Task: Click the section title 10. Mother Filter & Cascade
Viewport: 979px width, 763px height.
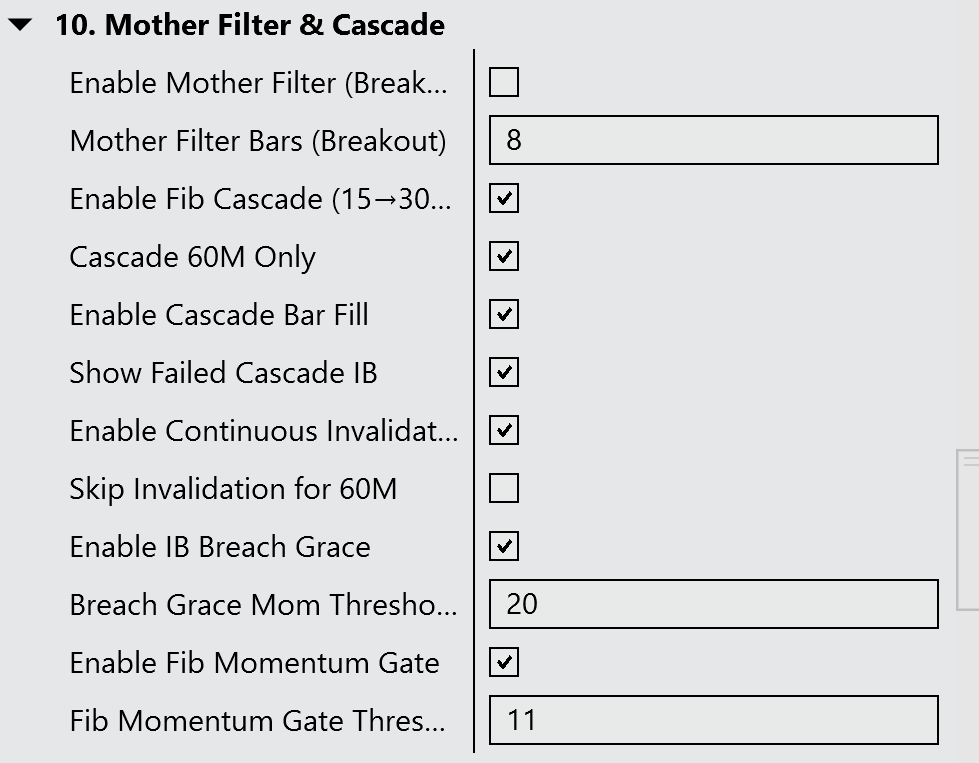Action: point(249,26)
